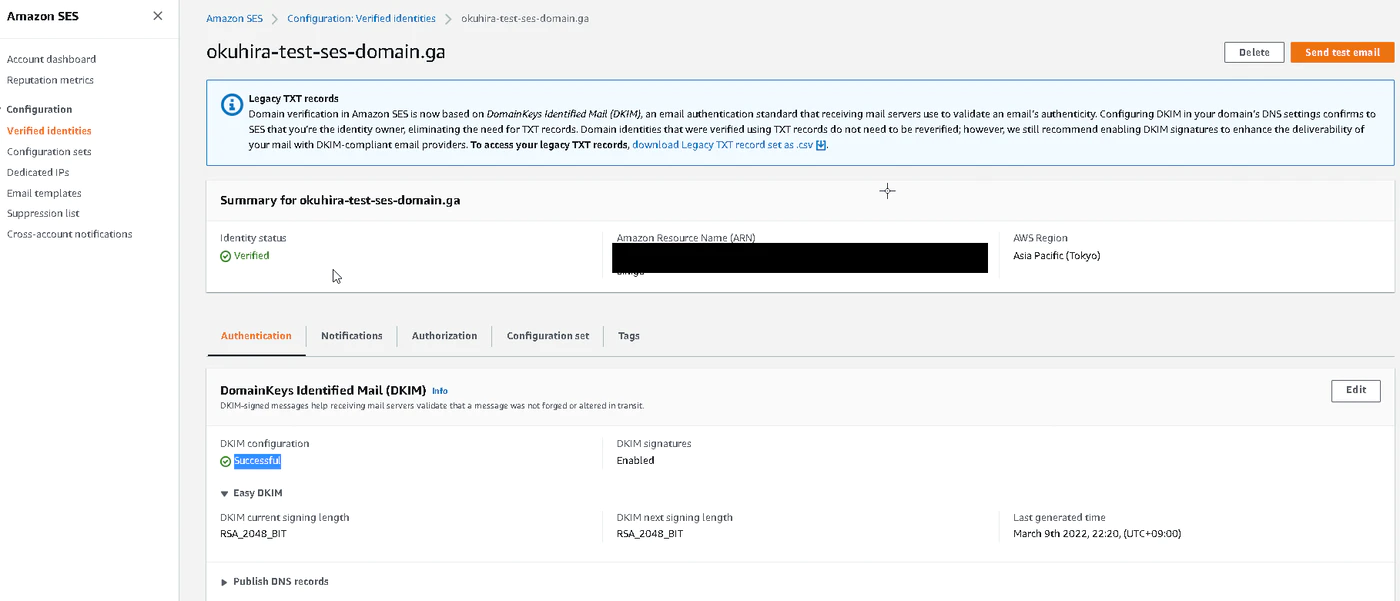Expand the Publish DNS records section
The height and width of the screenshot is (601, 1400).
pyautogui.click(x=225, y=581)
